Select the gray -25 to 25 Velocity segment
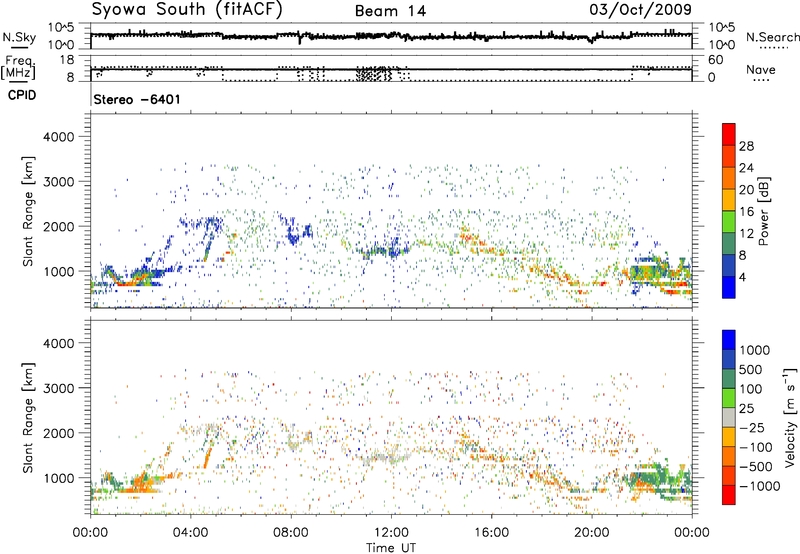The width and height of the screenshot is (800, 554). (729, 418)
